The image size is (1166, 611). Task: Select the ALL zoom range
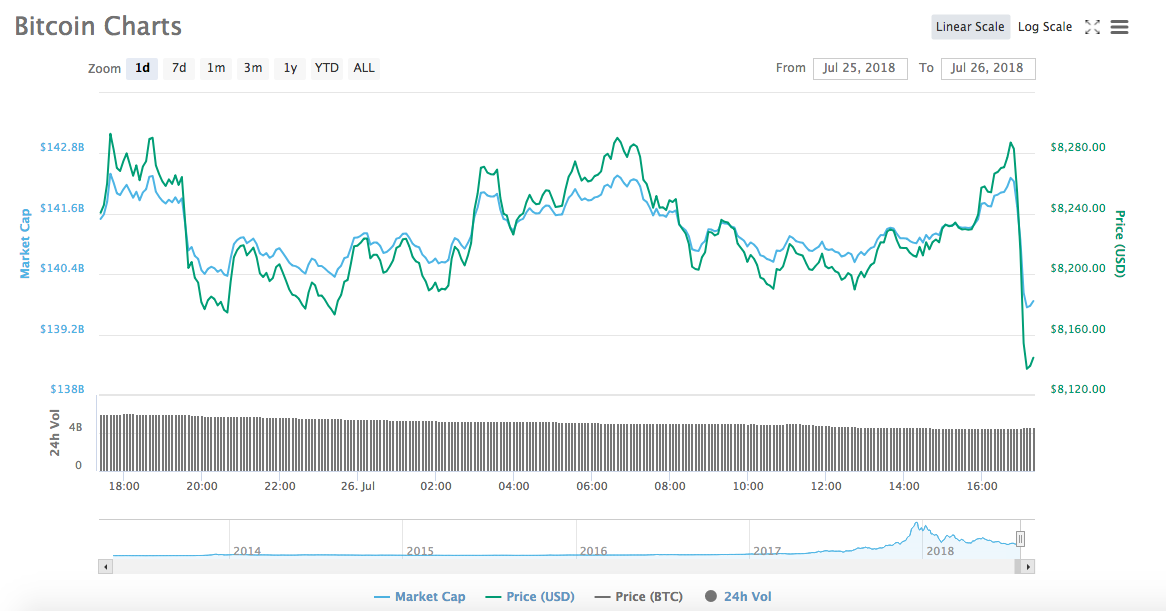pos(364,68)
